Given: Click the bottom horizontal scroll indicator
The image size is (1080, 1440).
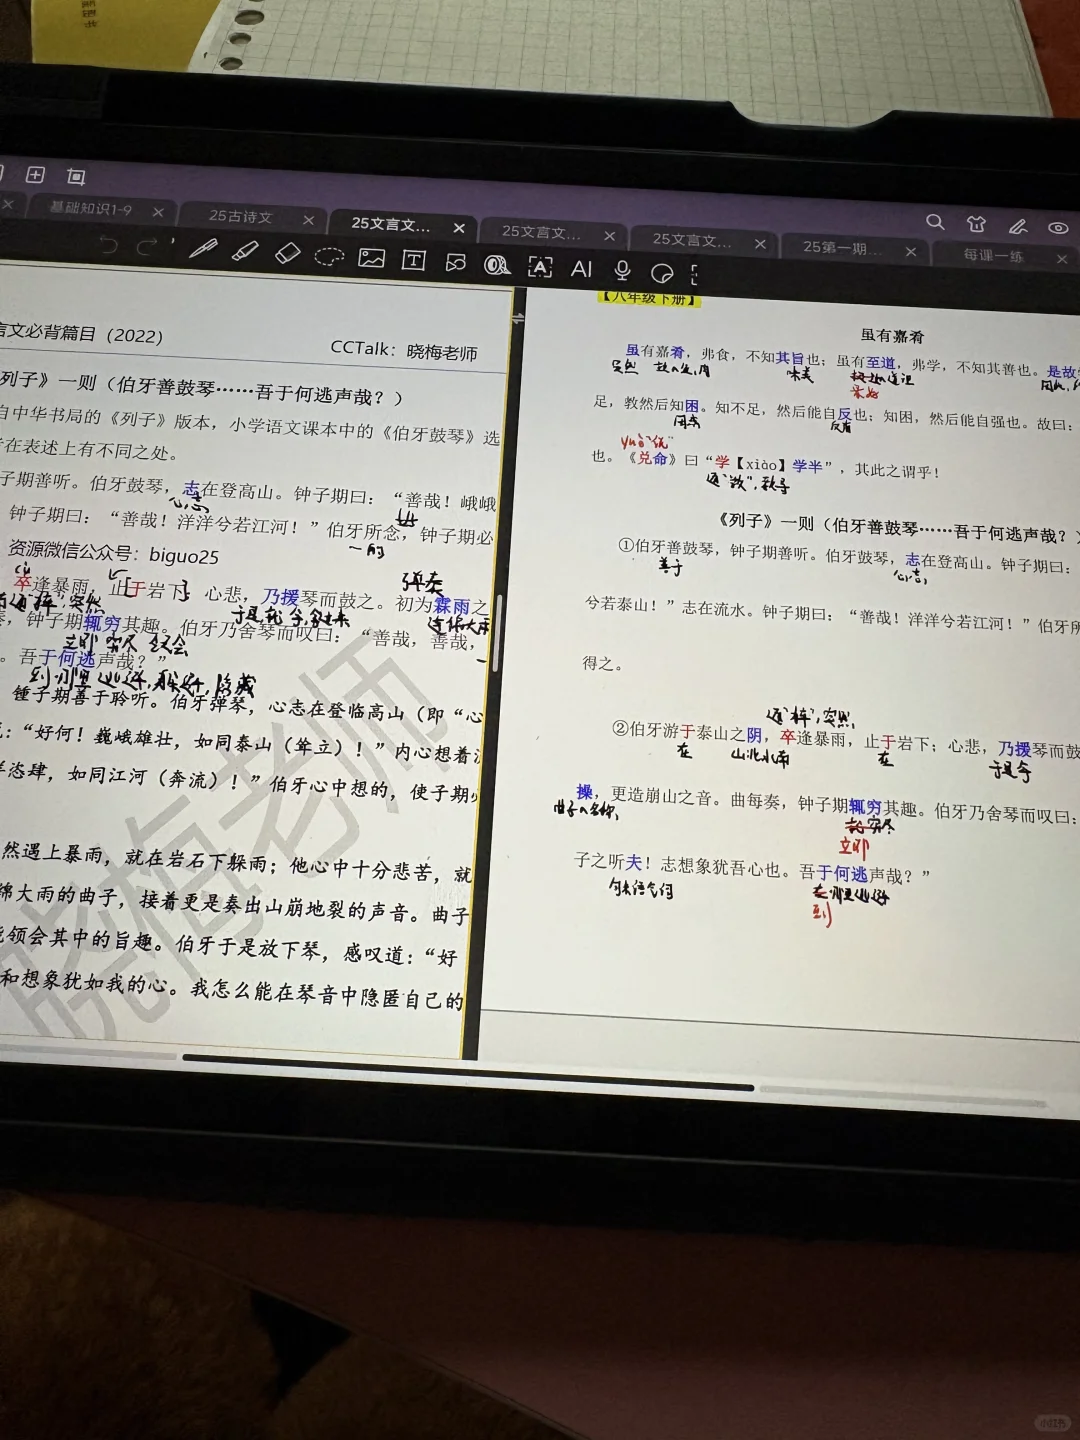Looking at the screenshot, I should (470, 1088).
